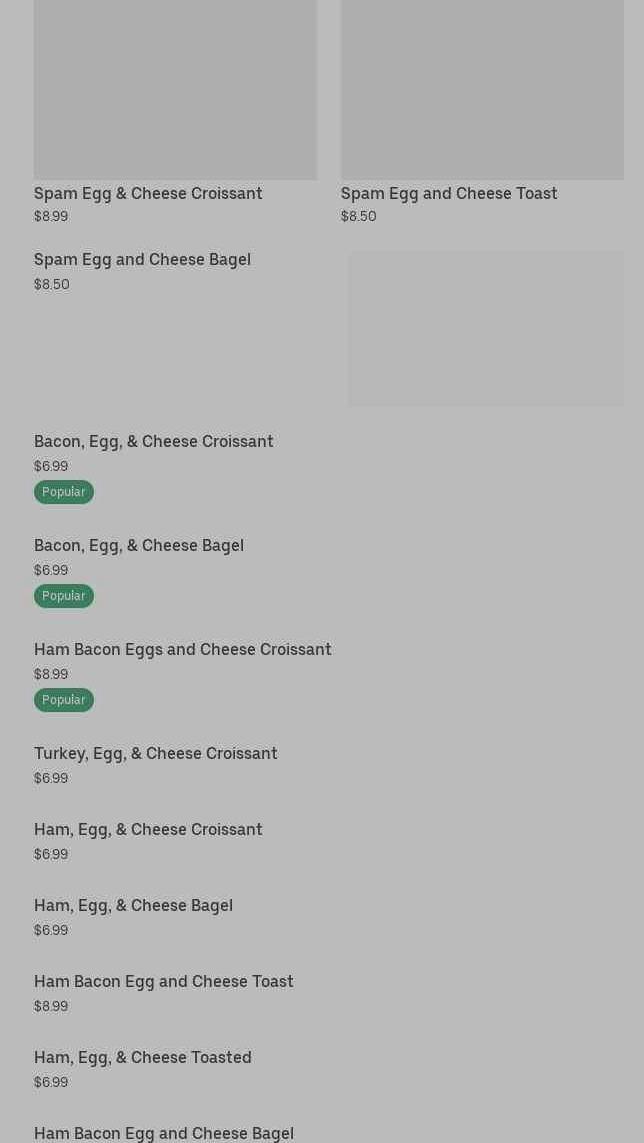Click the $6.99 price under Turkey Croissant

51,778
